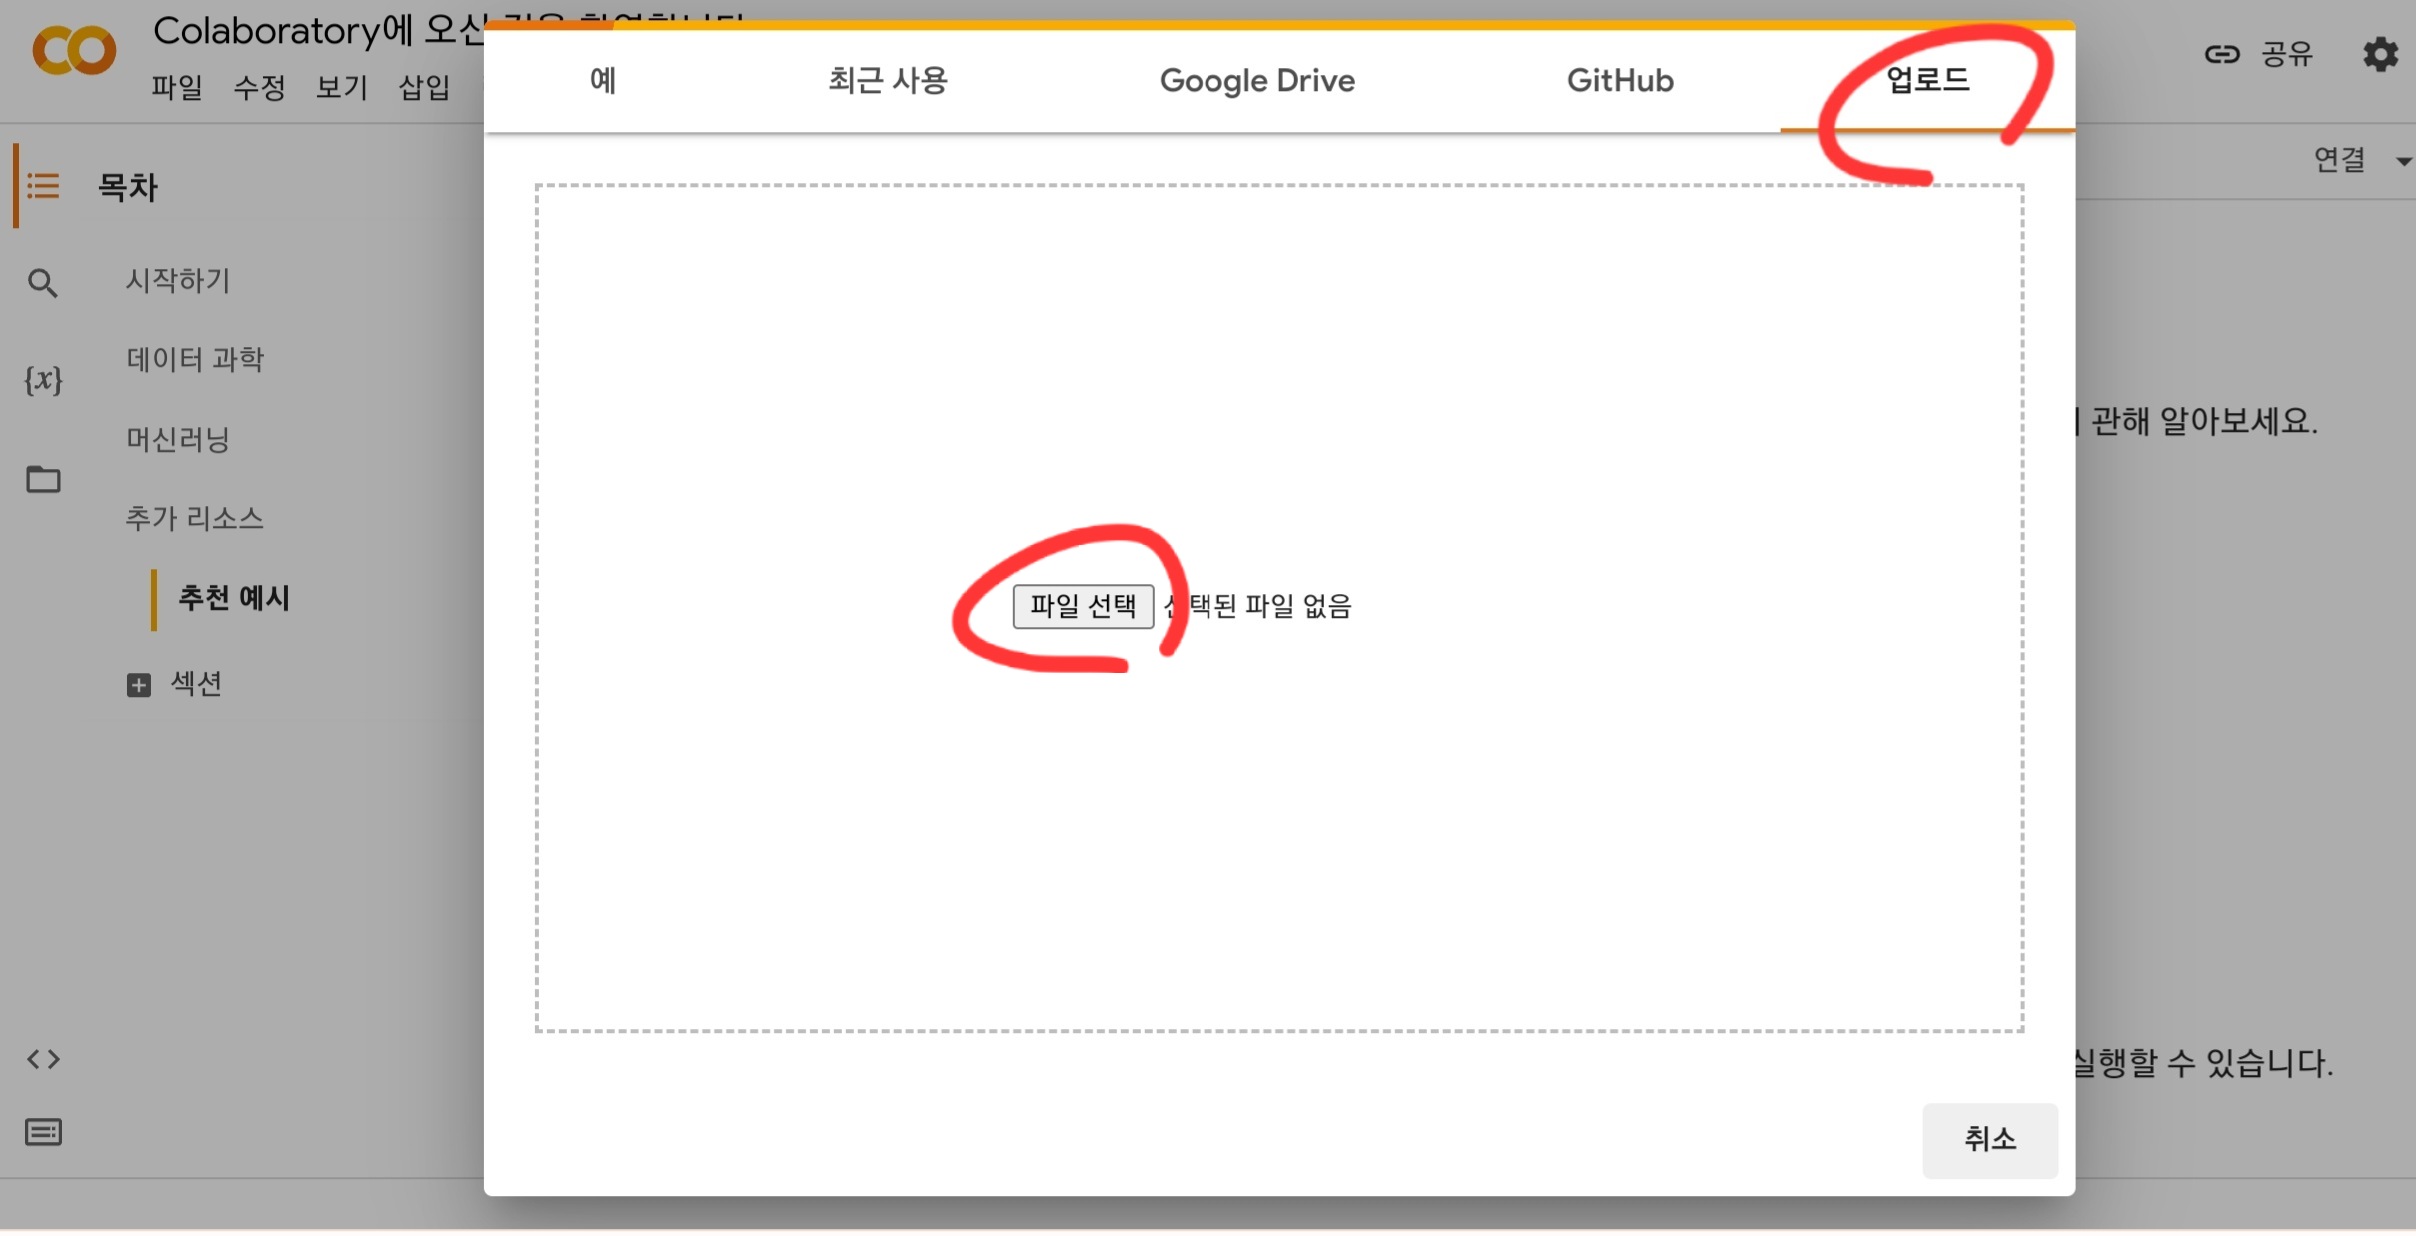Switch to the Google Drive tab

[1256, 80]
